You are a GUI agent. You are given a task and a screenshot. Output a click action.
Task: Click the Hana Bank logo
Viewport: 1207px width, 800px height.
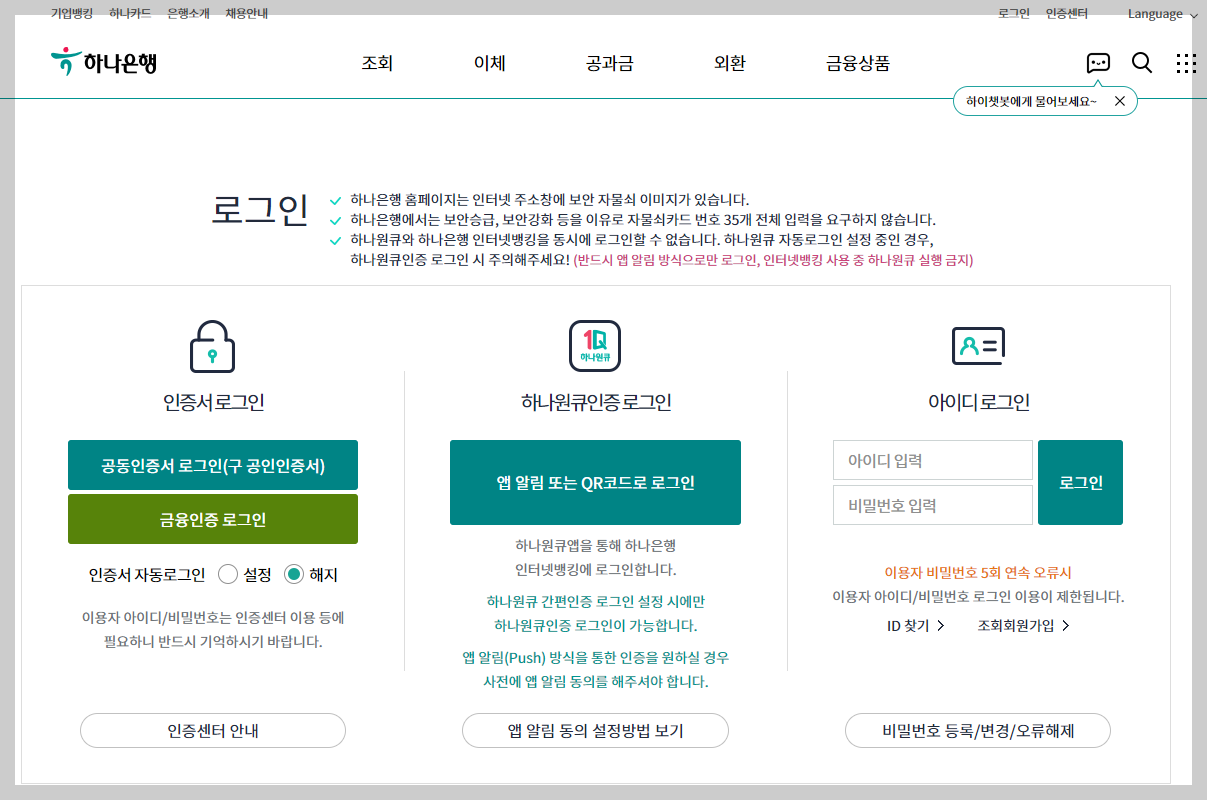[x=104, y=62]
